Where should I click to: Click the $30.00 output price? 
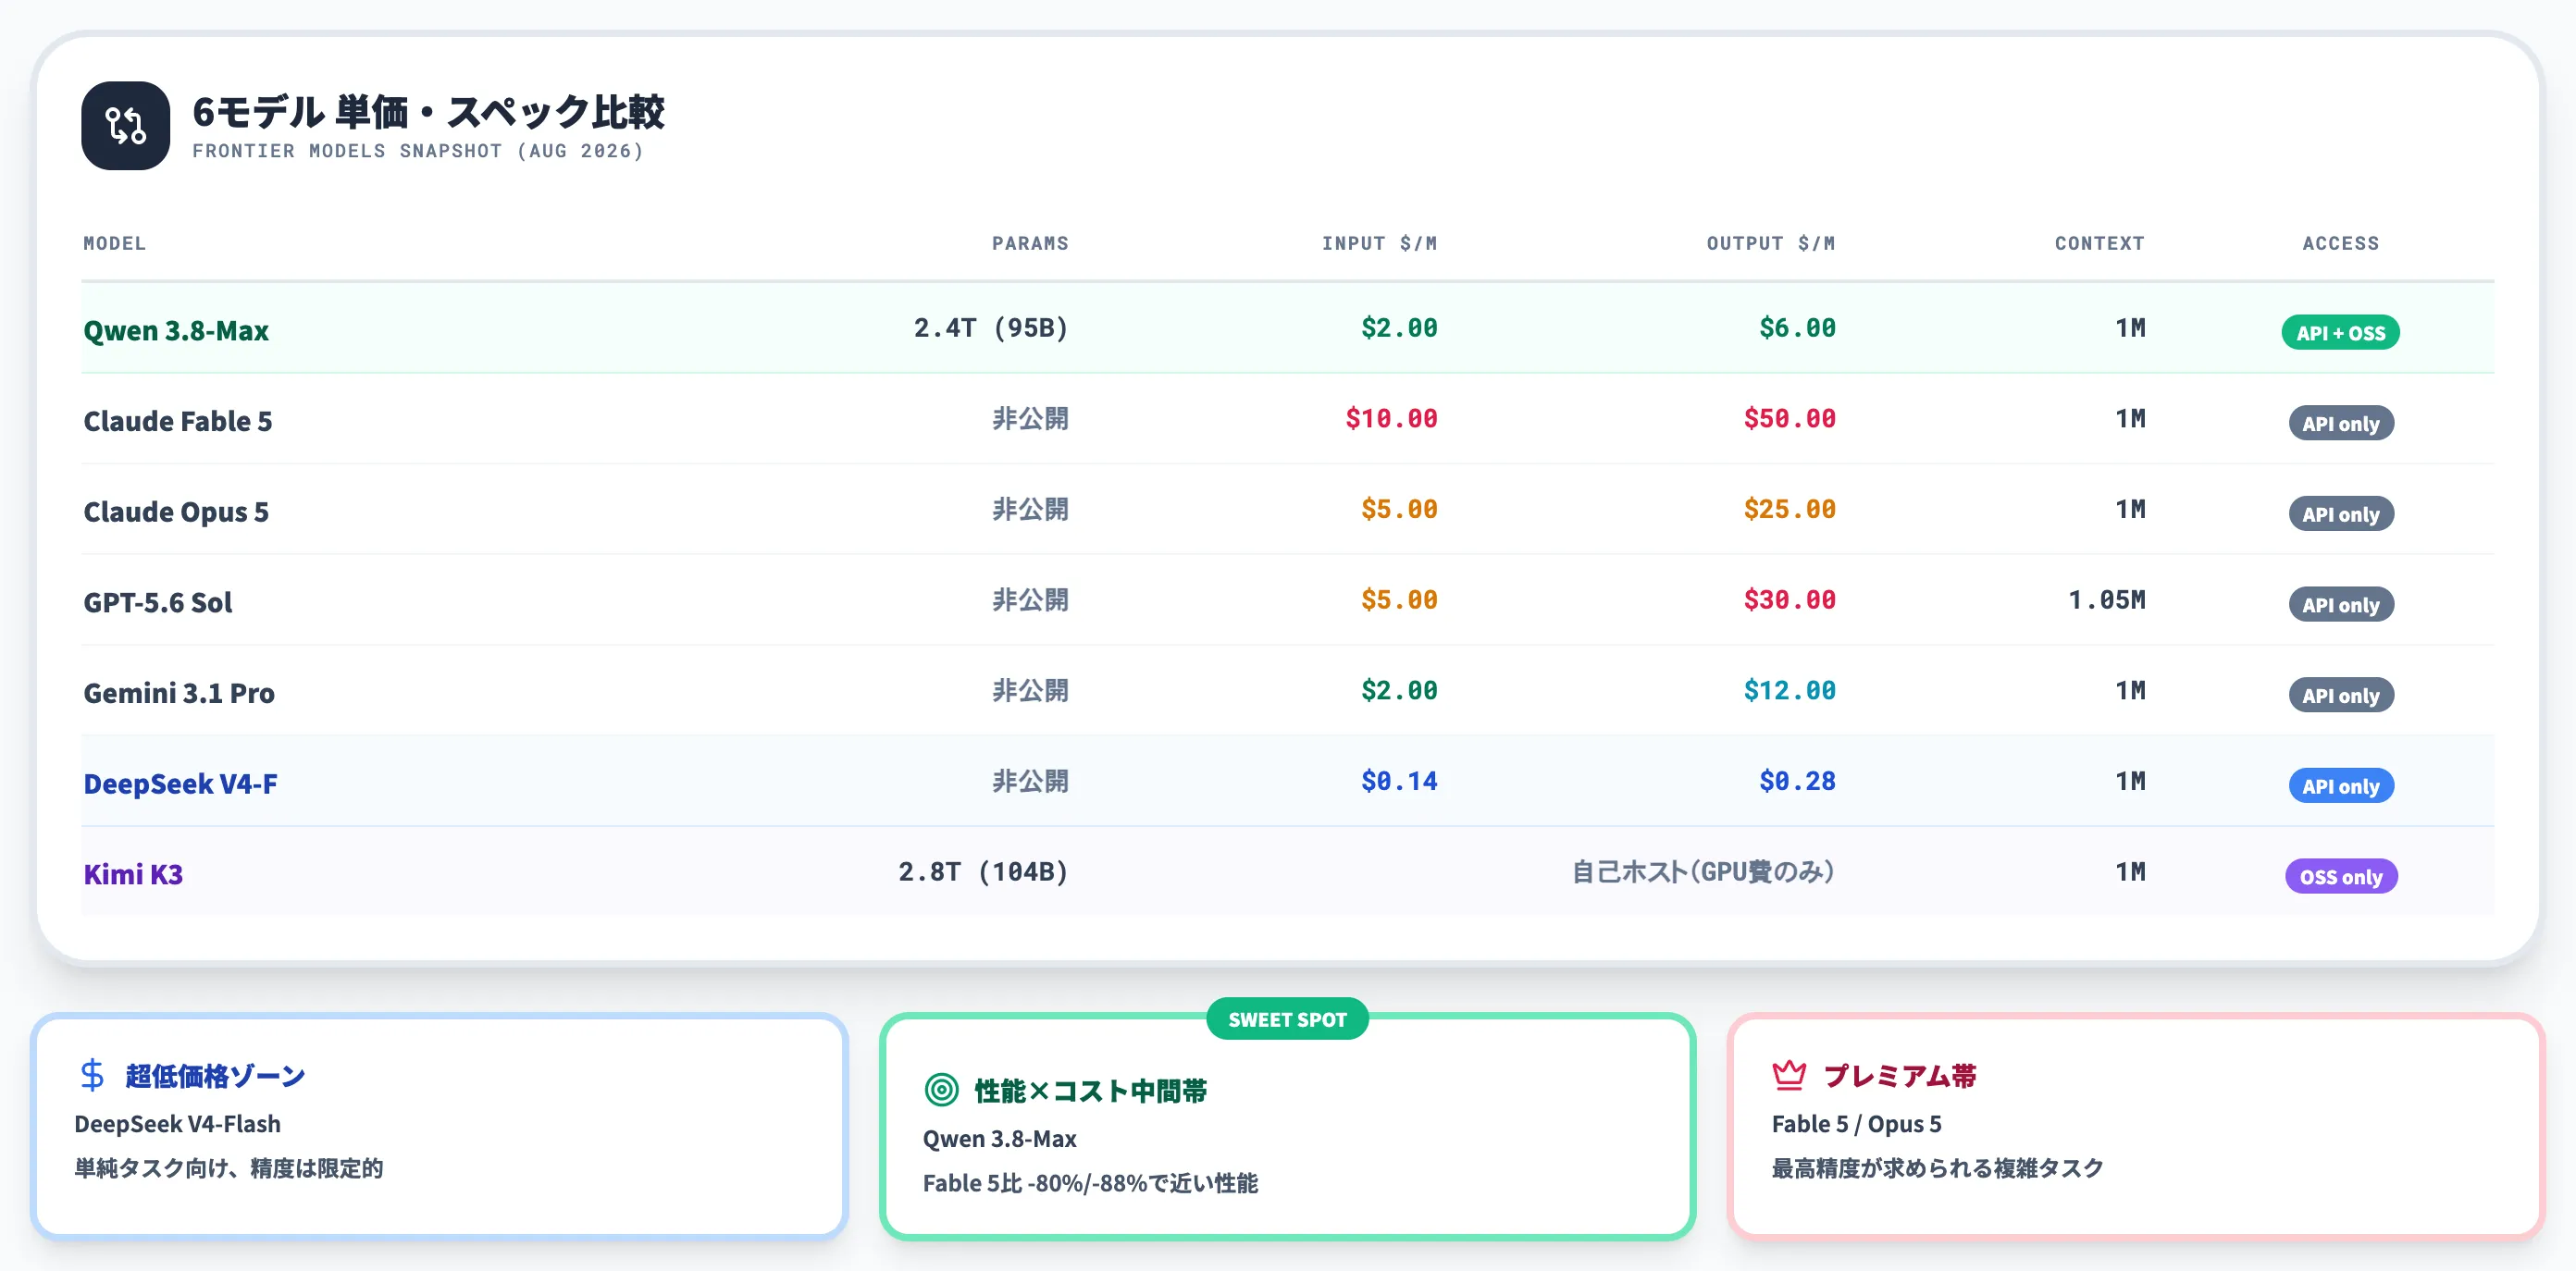coord(1789,600)
